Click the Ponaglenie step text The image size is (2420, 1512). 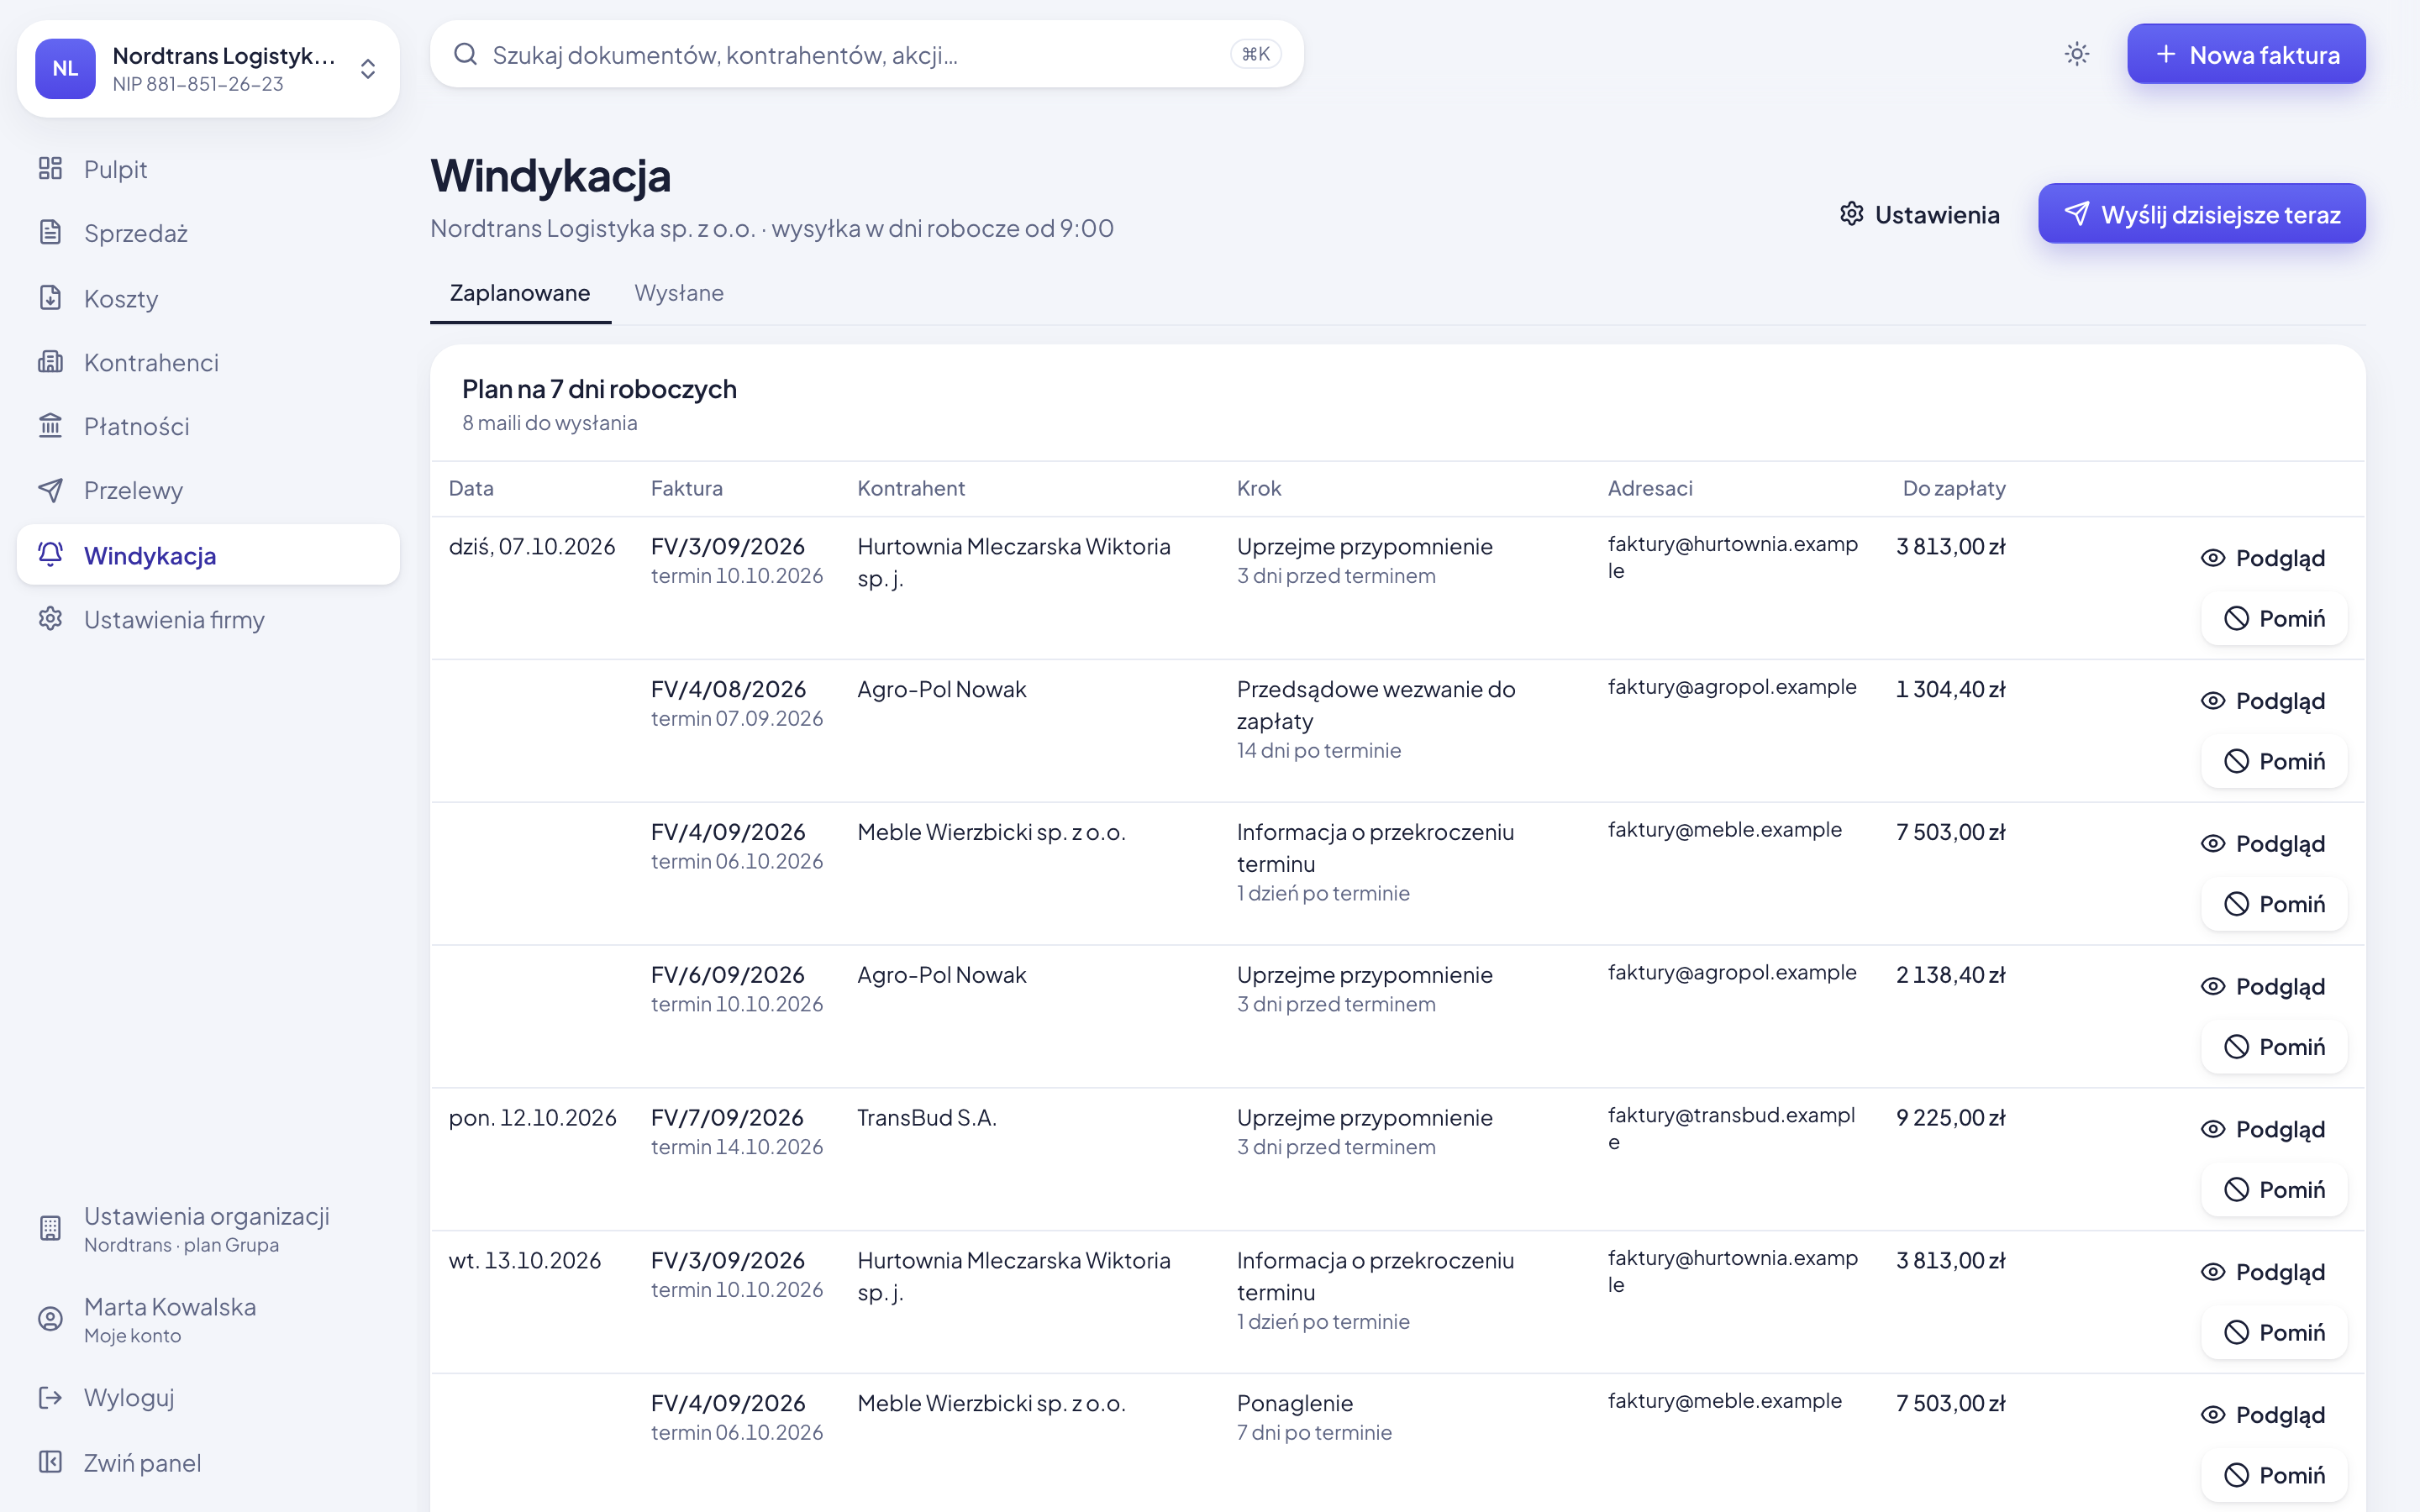[1295, 1403]
